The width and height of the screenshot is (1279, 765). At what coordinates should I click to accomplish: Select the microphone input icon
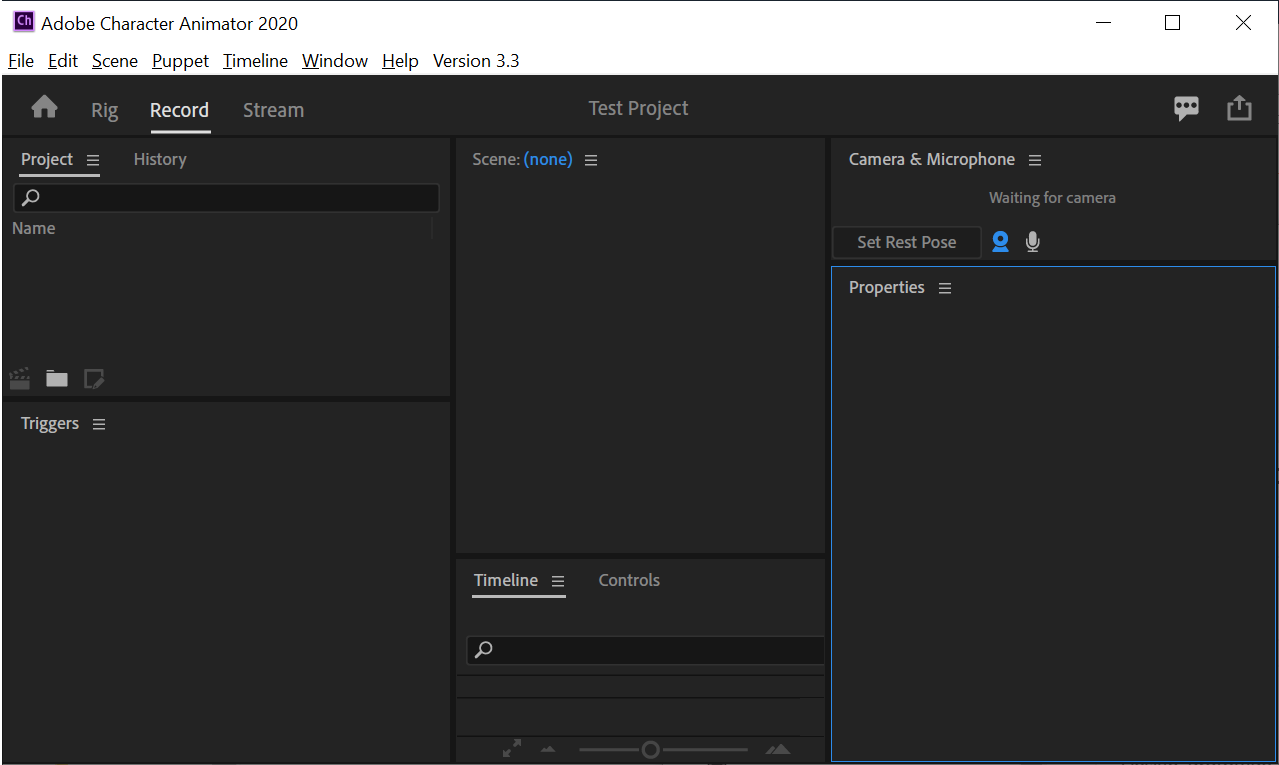click(x=1032, y=241)
